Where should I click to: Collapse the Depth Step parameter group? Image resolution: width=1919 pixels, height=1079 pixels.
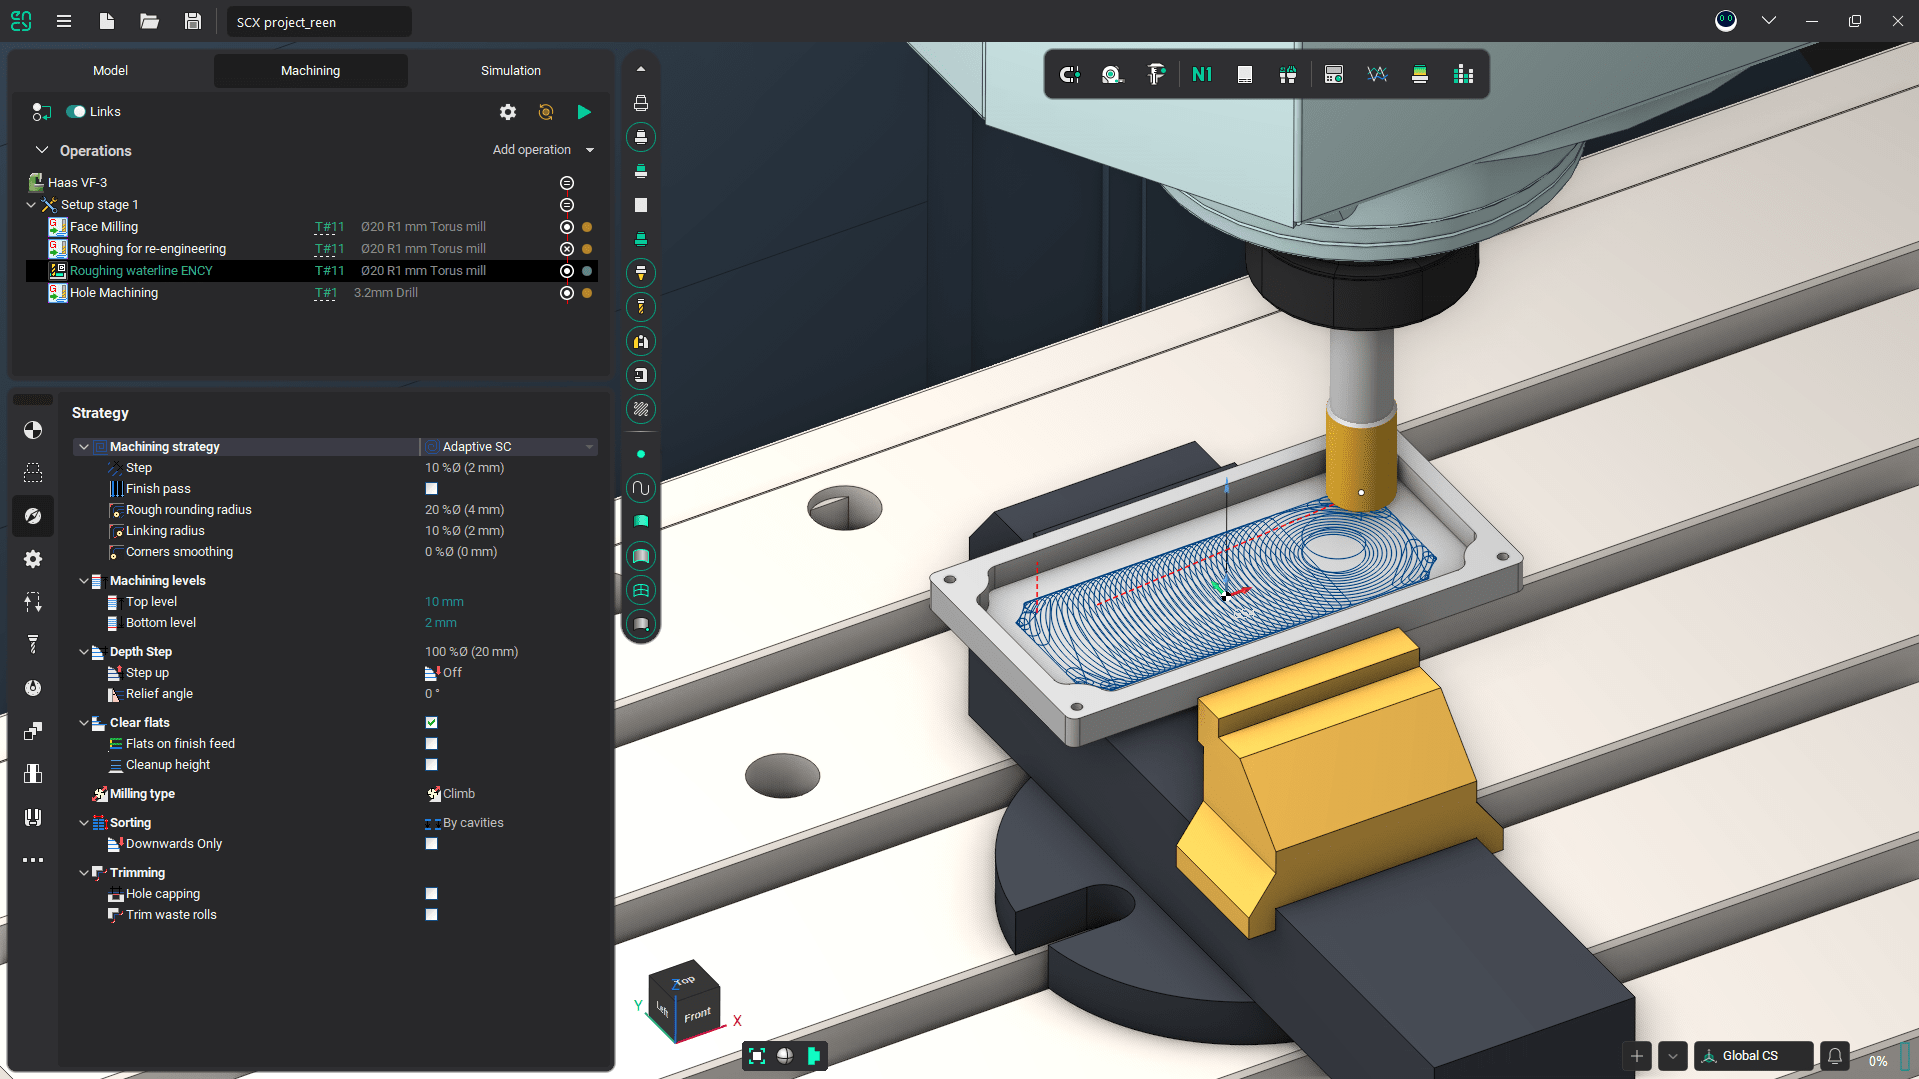click(x=84, y=651)
